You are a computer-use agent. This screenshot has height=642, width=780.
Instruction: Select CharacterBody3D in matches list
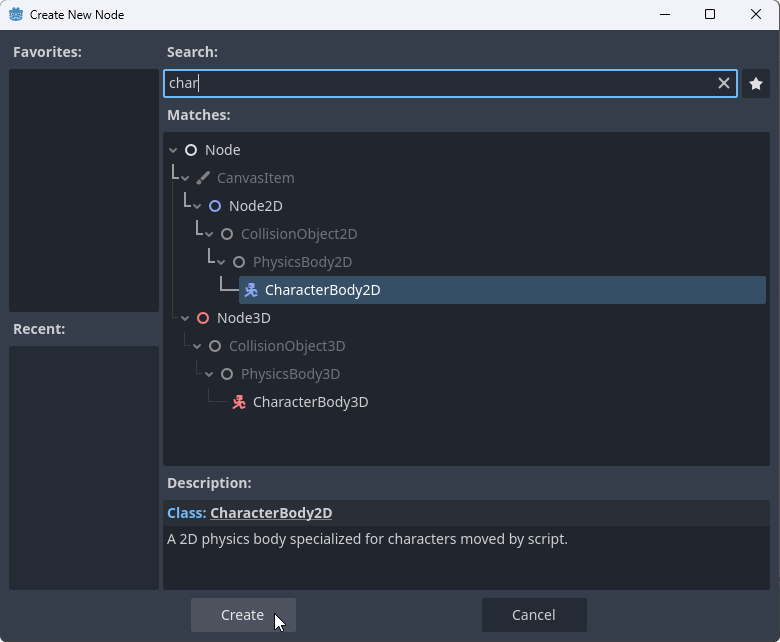[x=310, y=402]
